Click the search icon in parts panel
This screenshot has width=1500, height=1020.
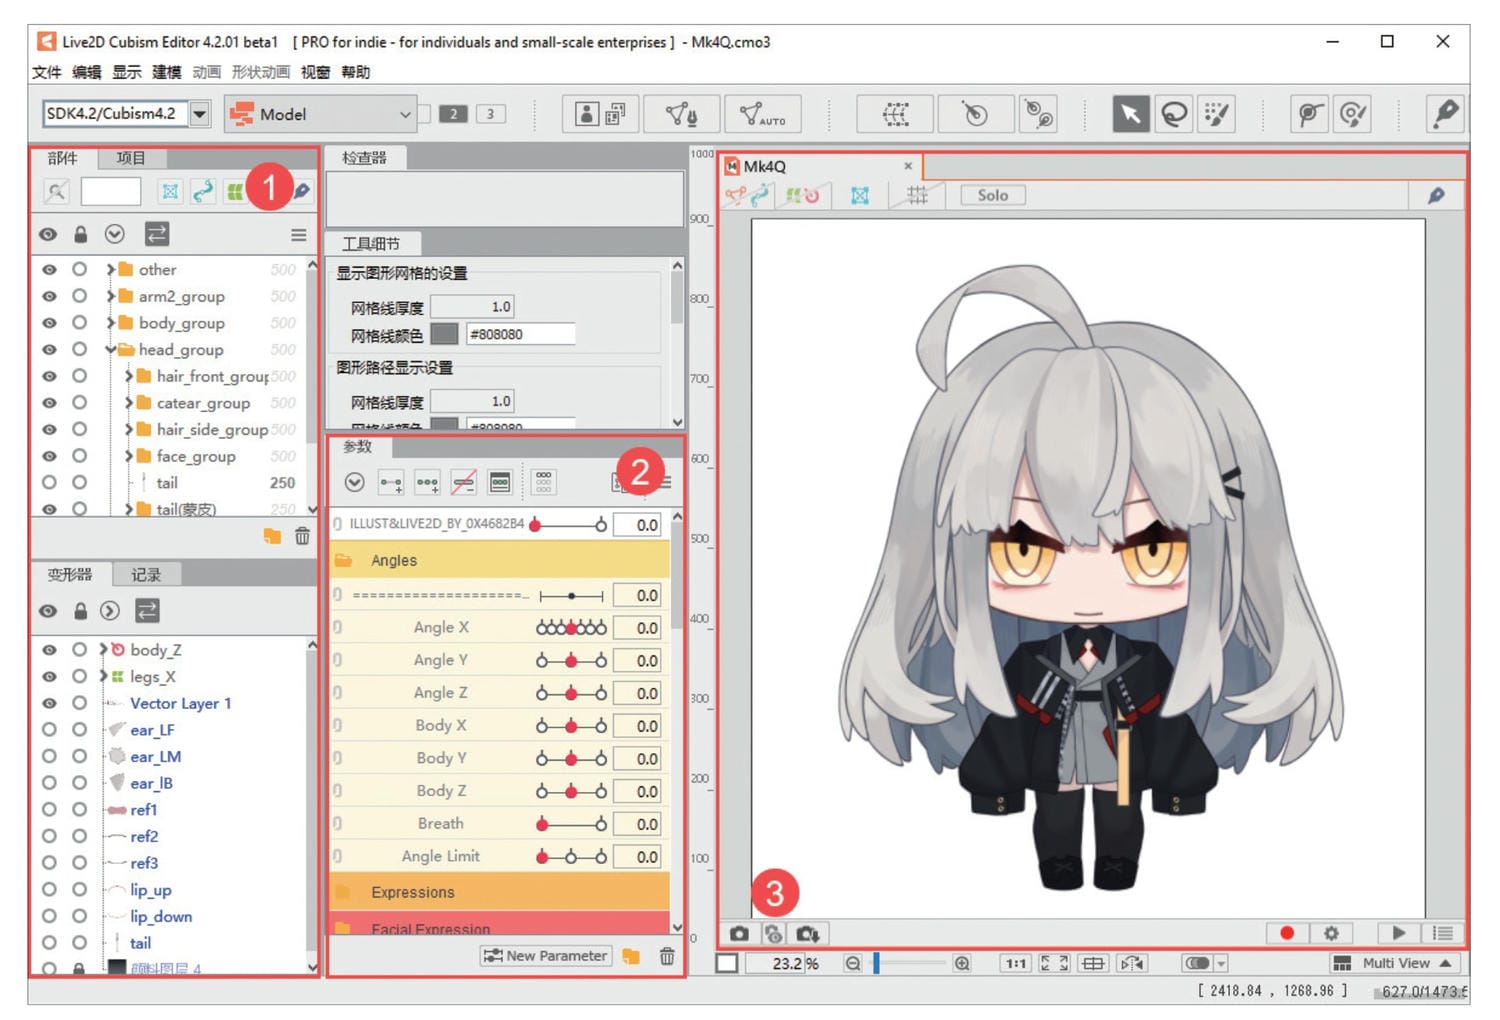point(57,191)
